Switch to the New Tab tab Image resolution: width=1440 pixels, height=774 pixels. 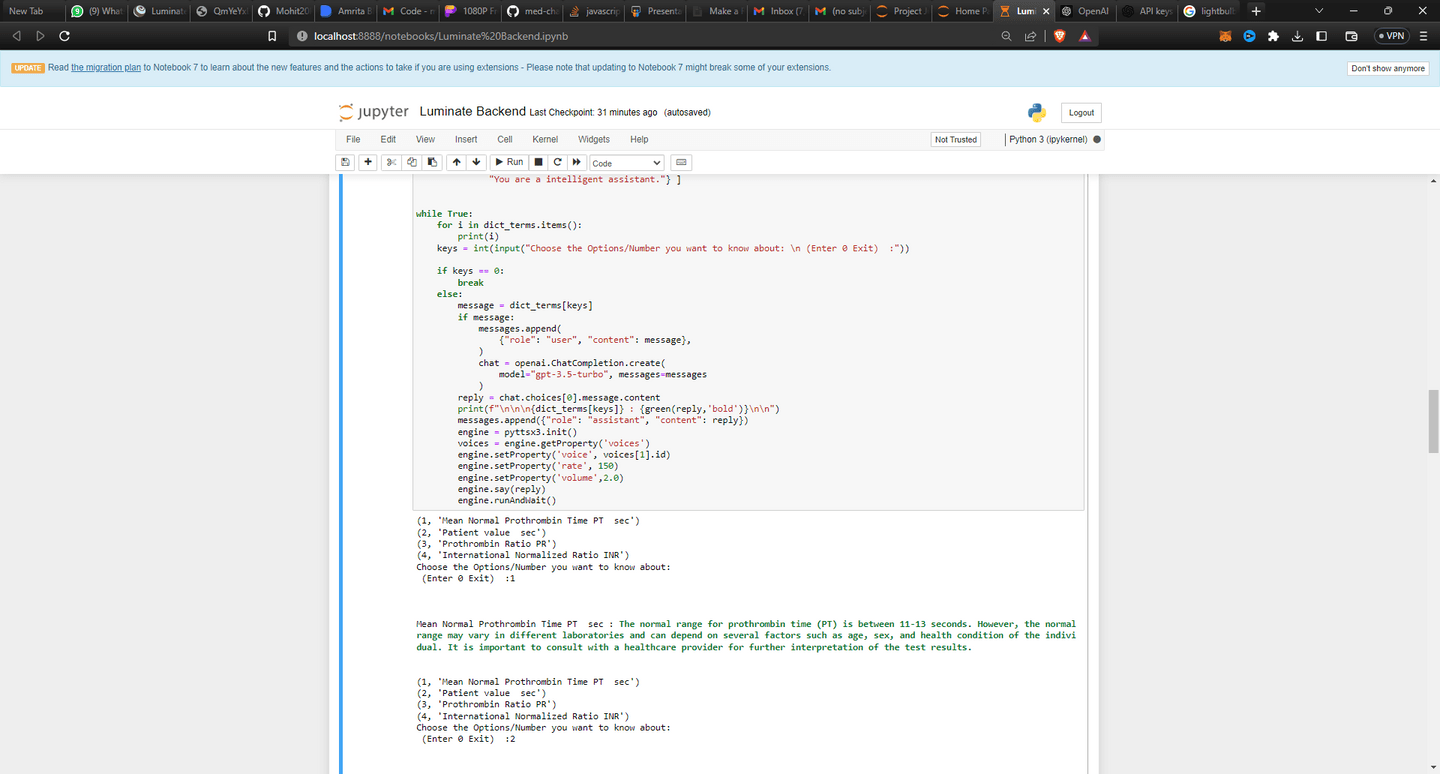pos(30,11)
